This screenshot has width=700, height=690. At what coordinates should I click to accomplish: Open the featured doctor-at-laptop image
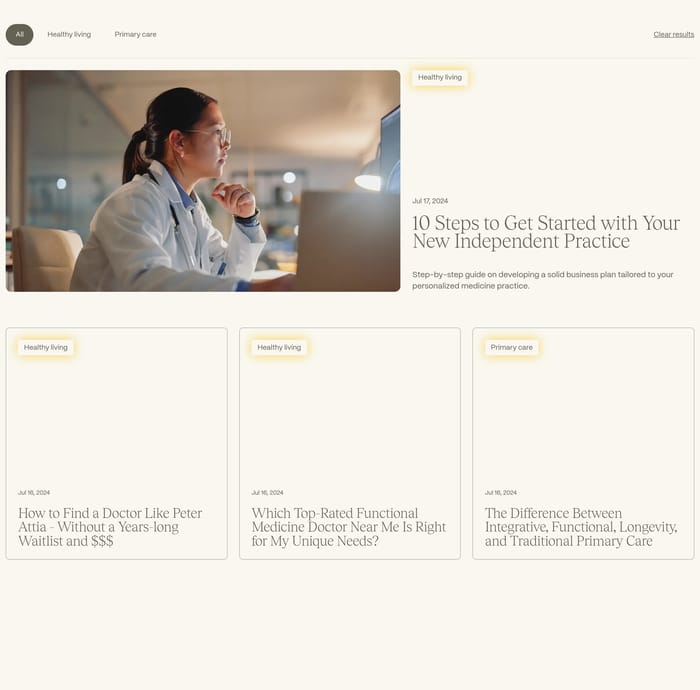(203, 181)
